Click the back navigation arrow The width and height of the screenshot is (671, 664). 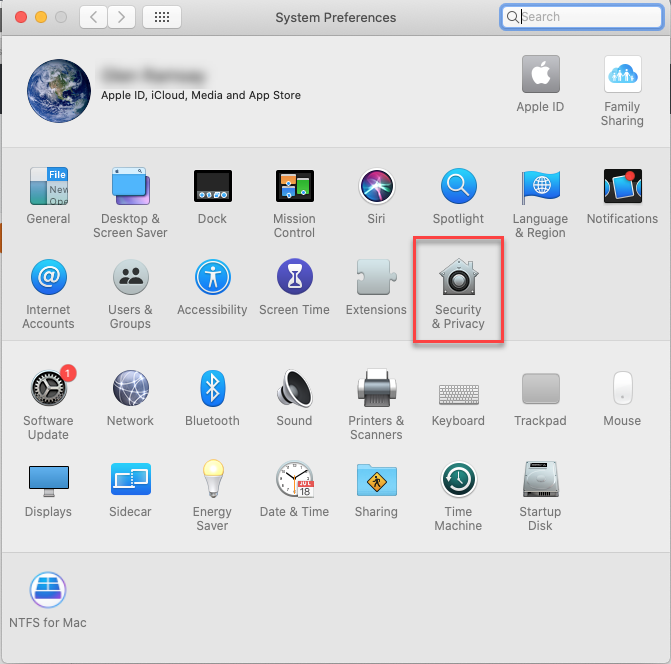[x=93, y=17]
